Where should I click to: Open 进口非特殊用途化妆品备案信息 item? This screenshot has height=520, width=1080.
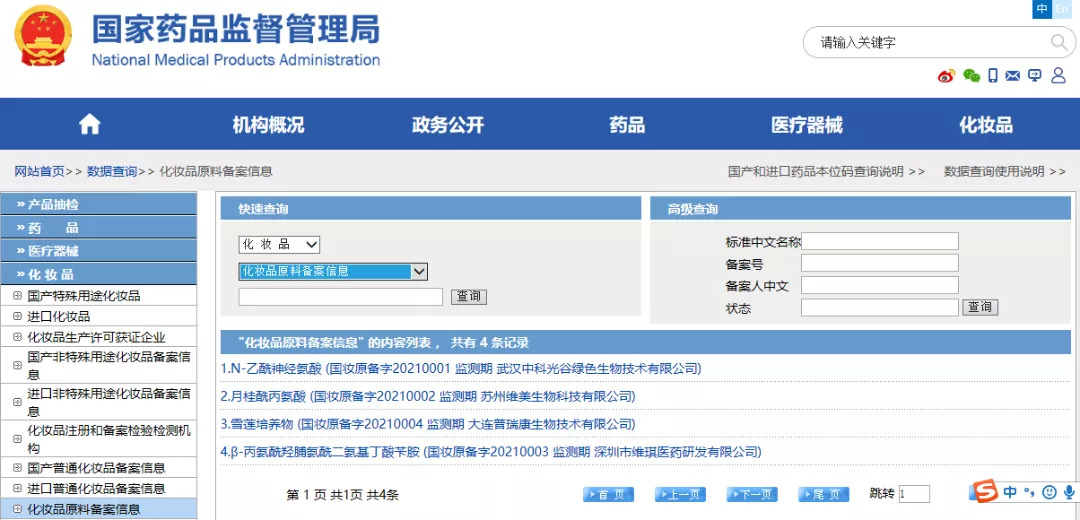[98, 403]
